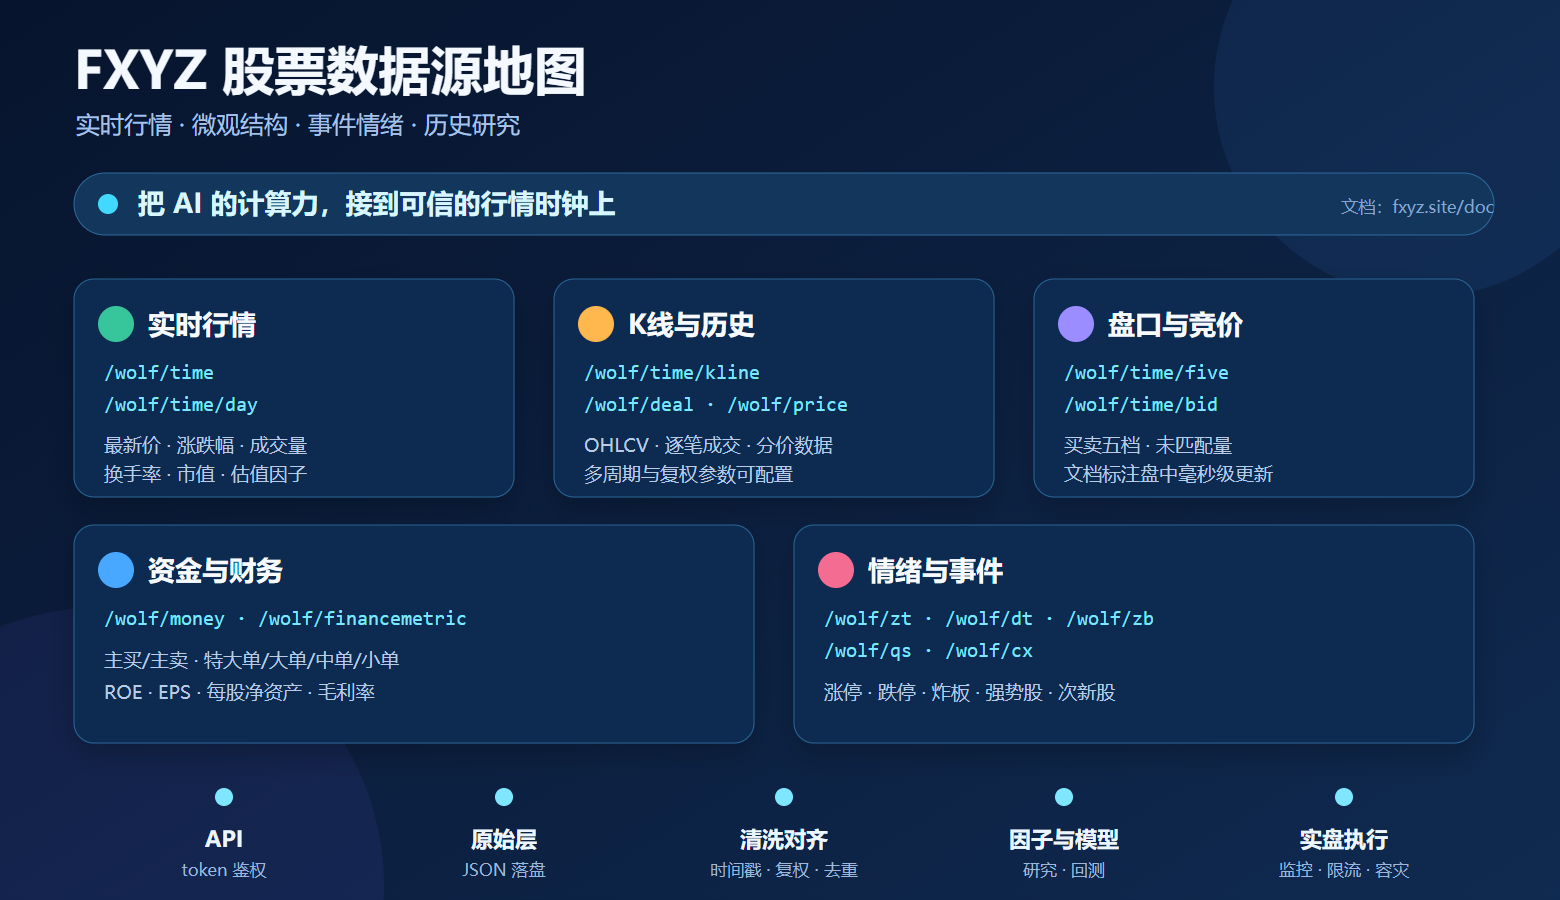Click the FXYZ 股票数据源地图 main title
The width and height of the screenshot is (1560, 900).
pos(330,72)
